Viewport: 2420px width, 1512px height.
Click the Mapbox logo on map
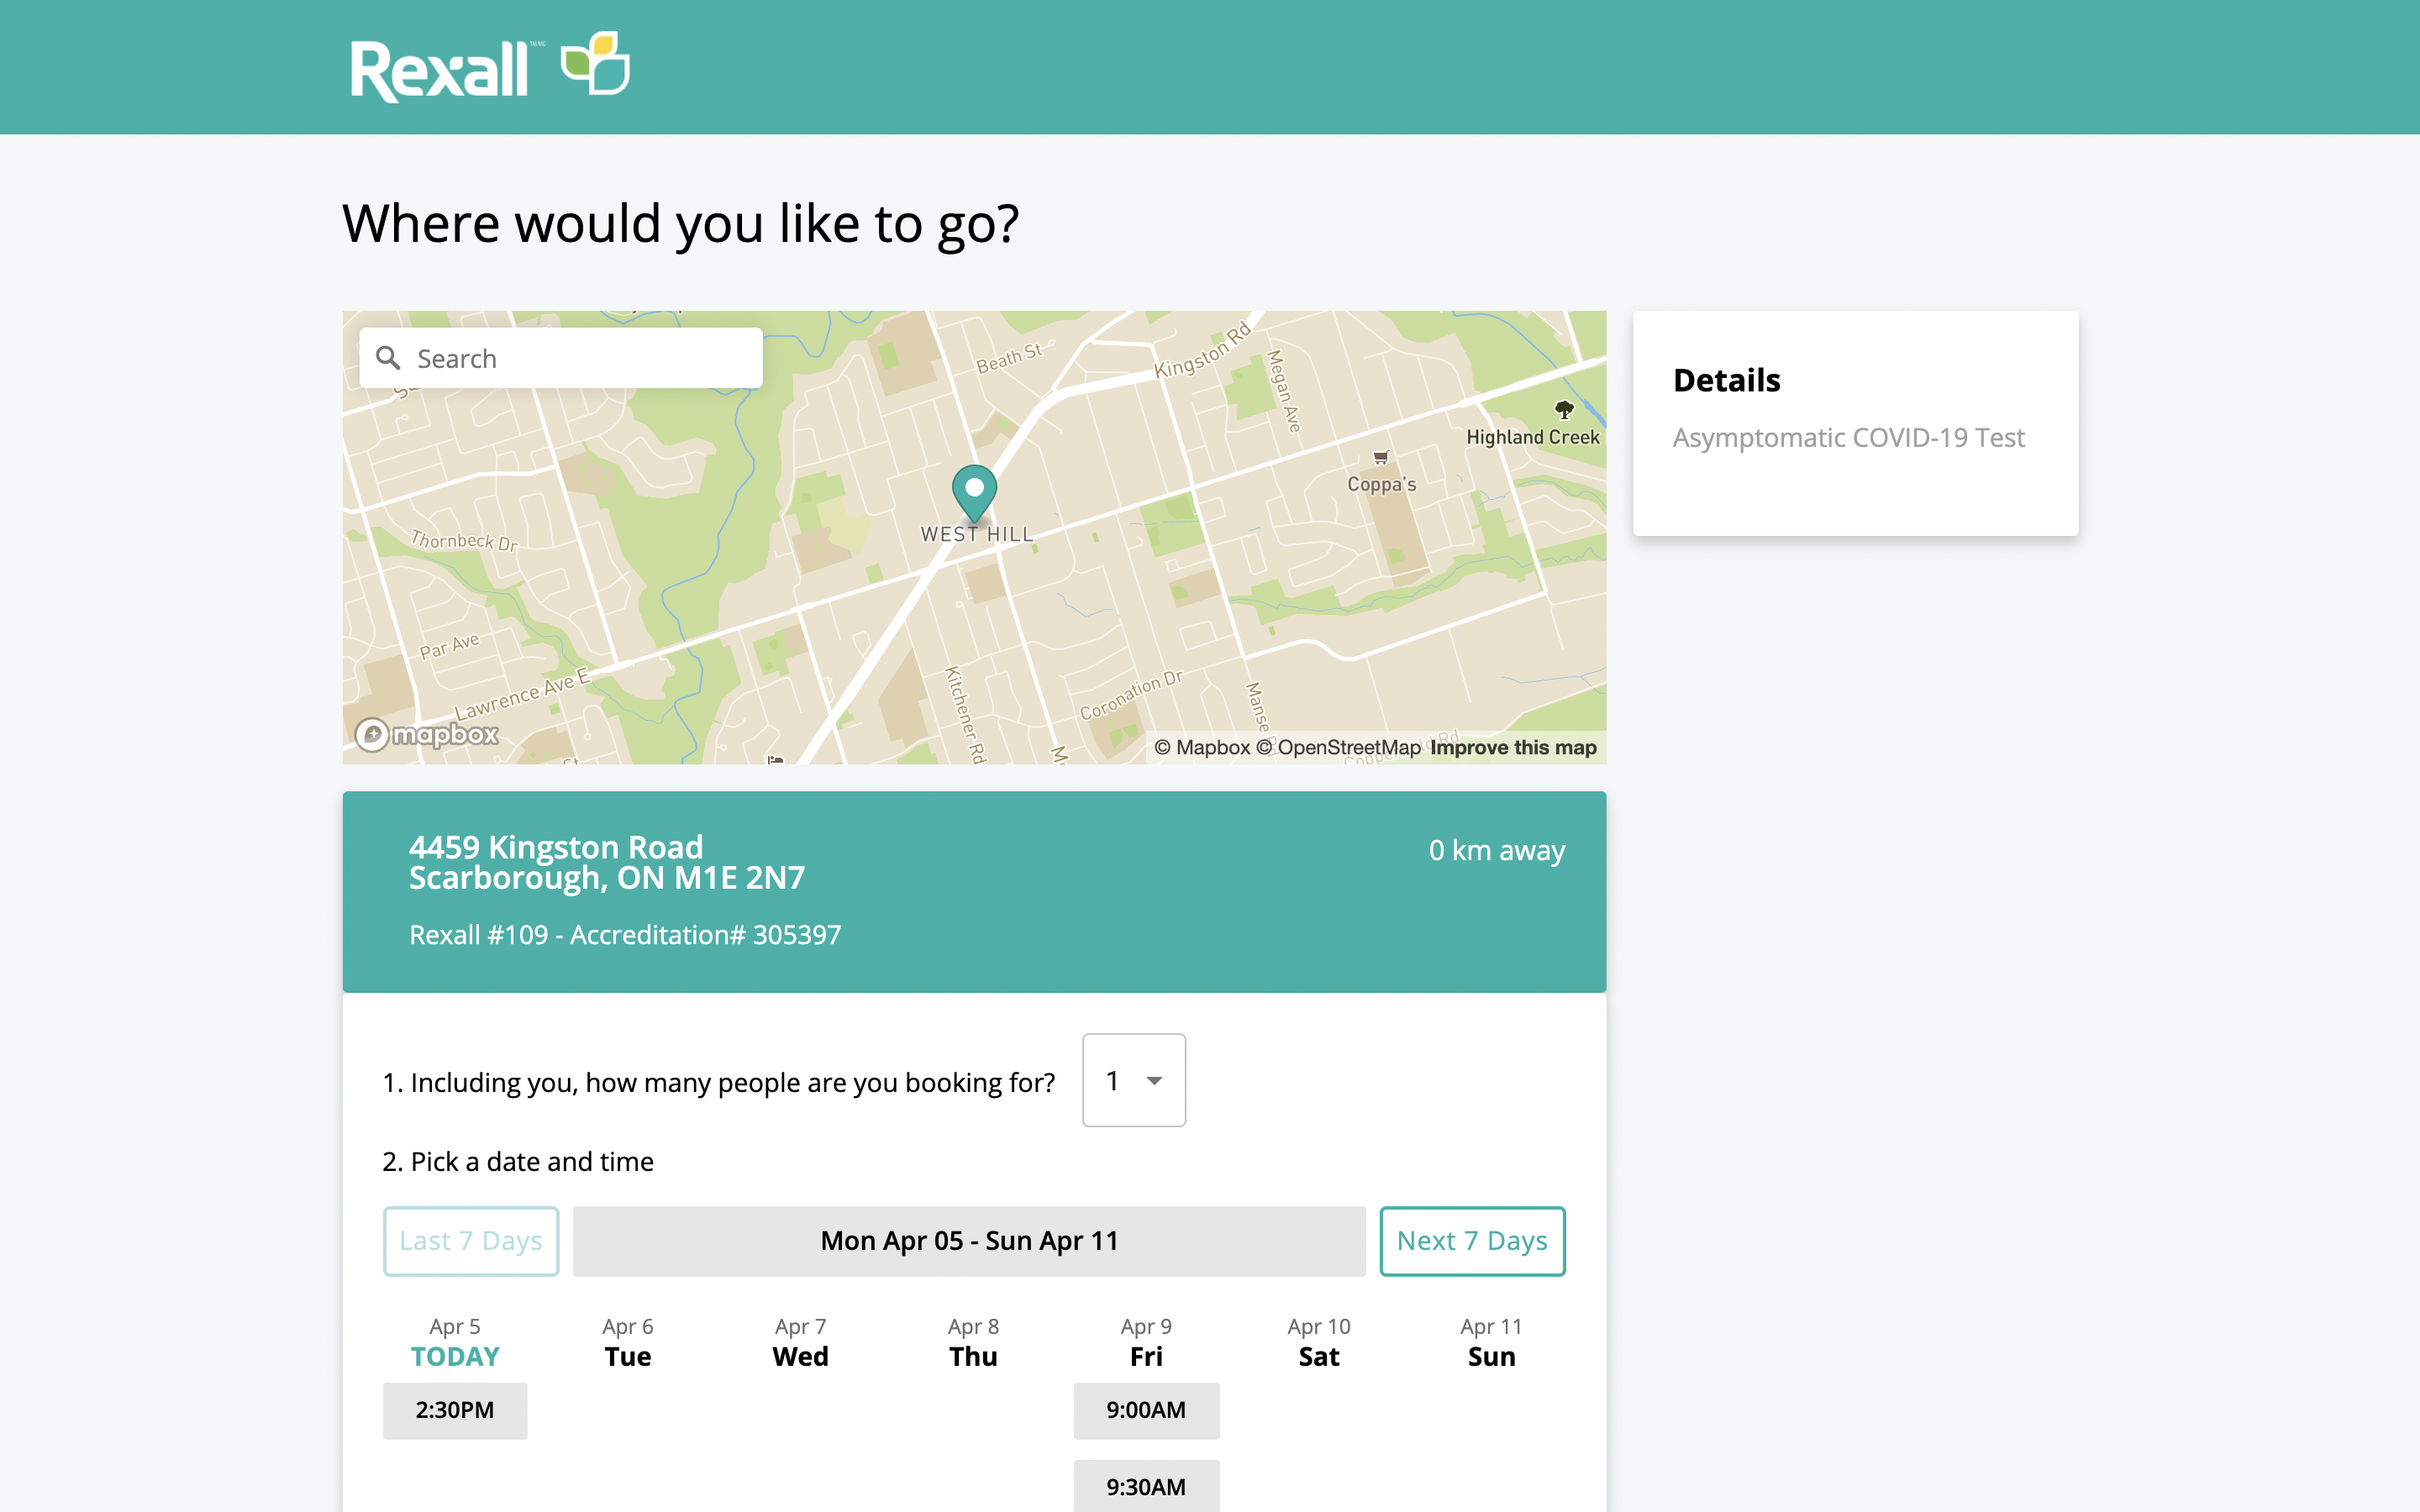coord(428,735)
